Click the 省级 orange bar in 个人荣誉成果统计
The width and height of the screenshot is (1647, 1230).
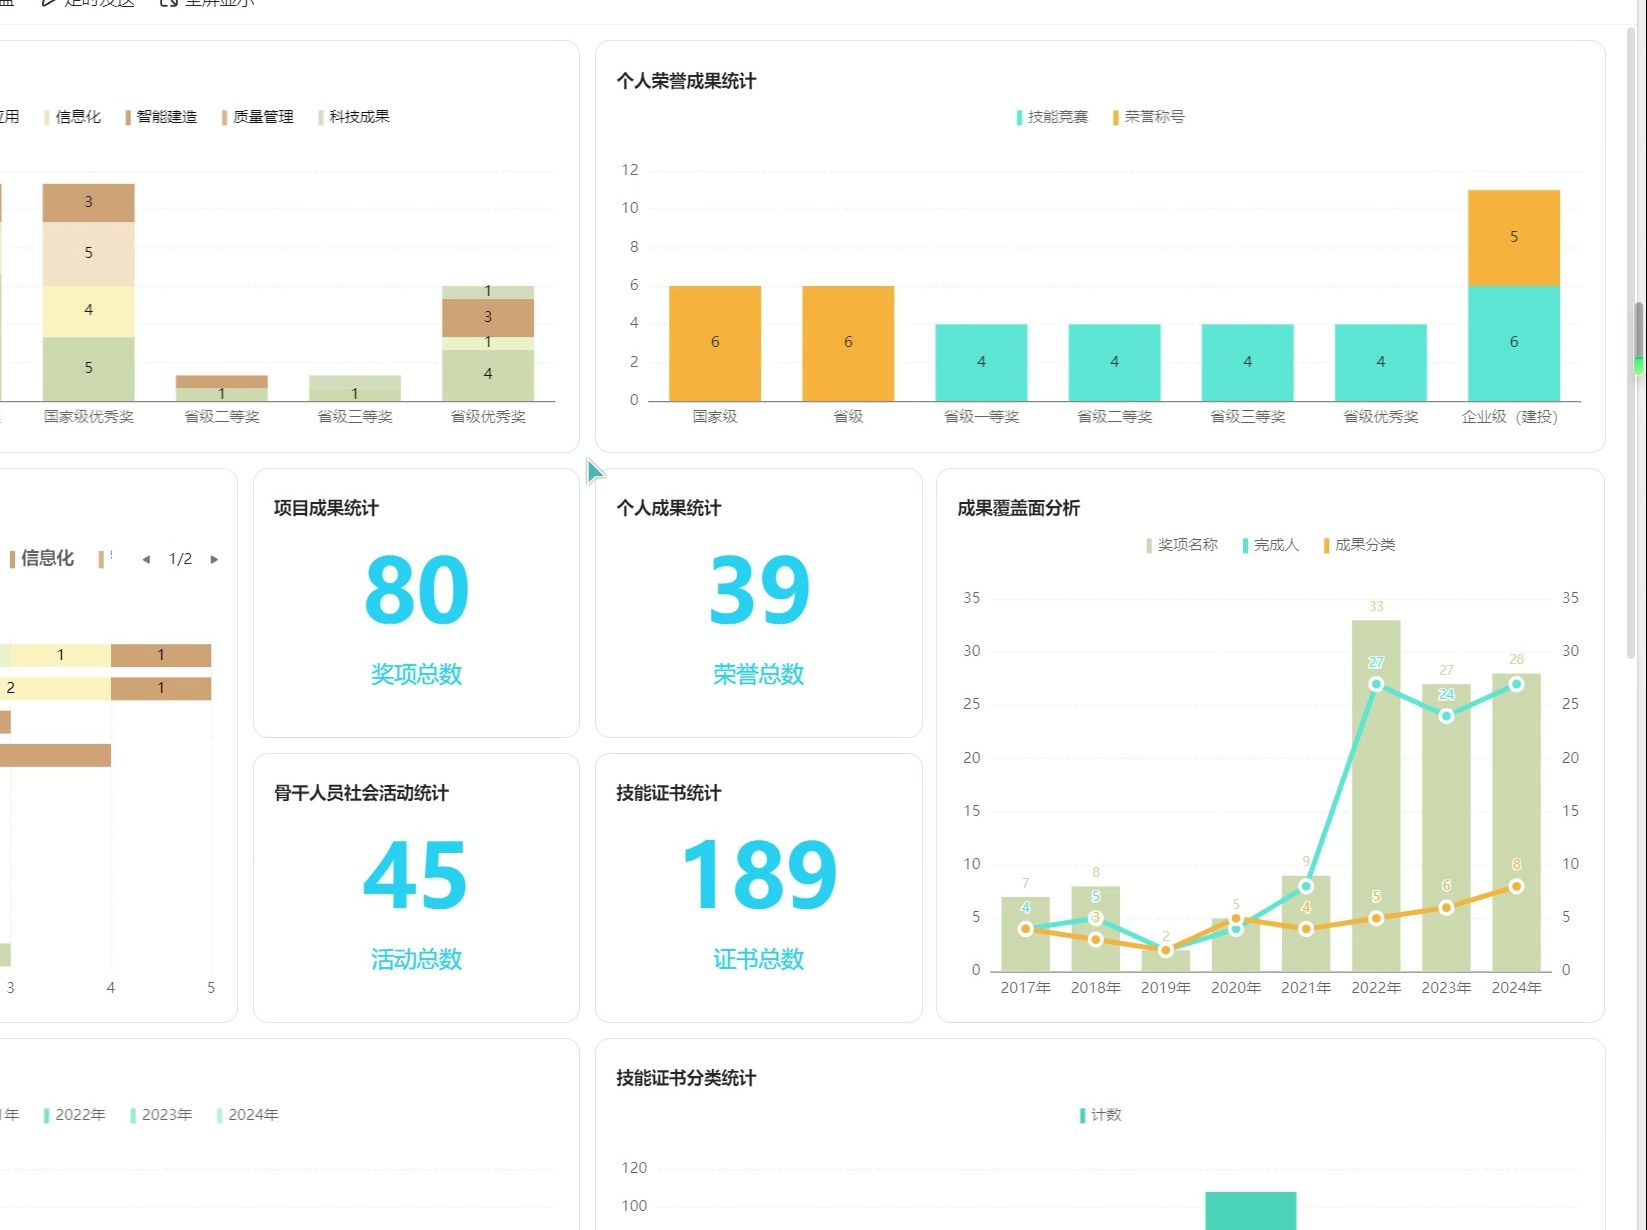tap(848, 343)
